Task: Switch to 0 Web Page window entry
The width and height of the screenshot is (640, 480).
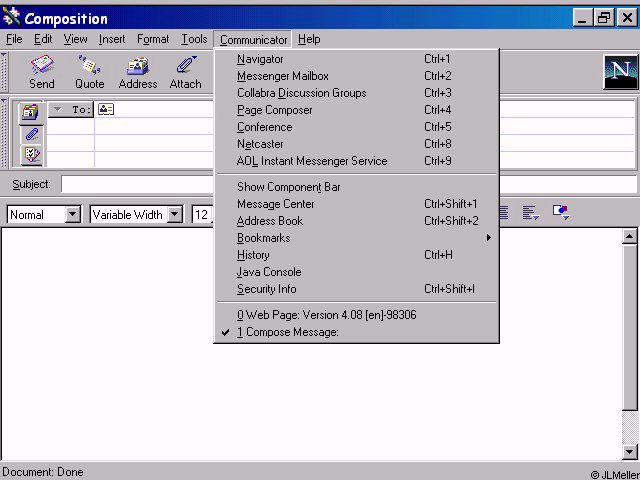Action: pyautogui.click(x=356, y=315)
